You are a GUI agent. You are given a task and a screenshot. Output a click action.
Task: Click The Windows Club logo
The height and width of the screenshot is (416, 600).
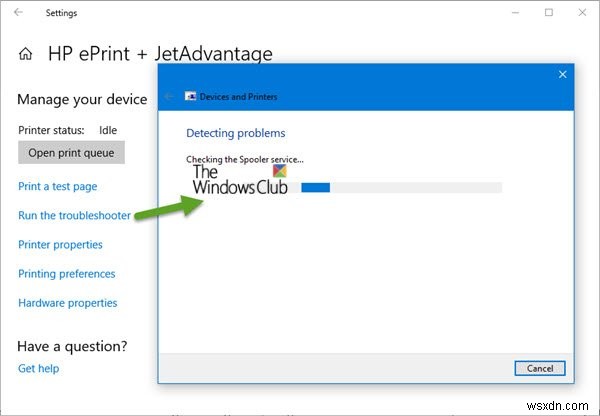pyautogui.click(x=240, y=179)
